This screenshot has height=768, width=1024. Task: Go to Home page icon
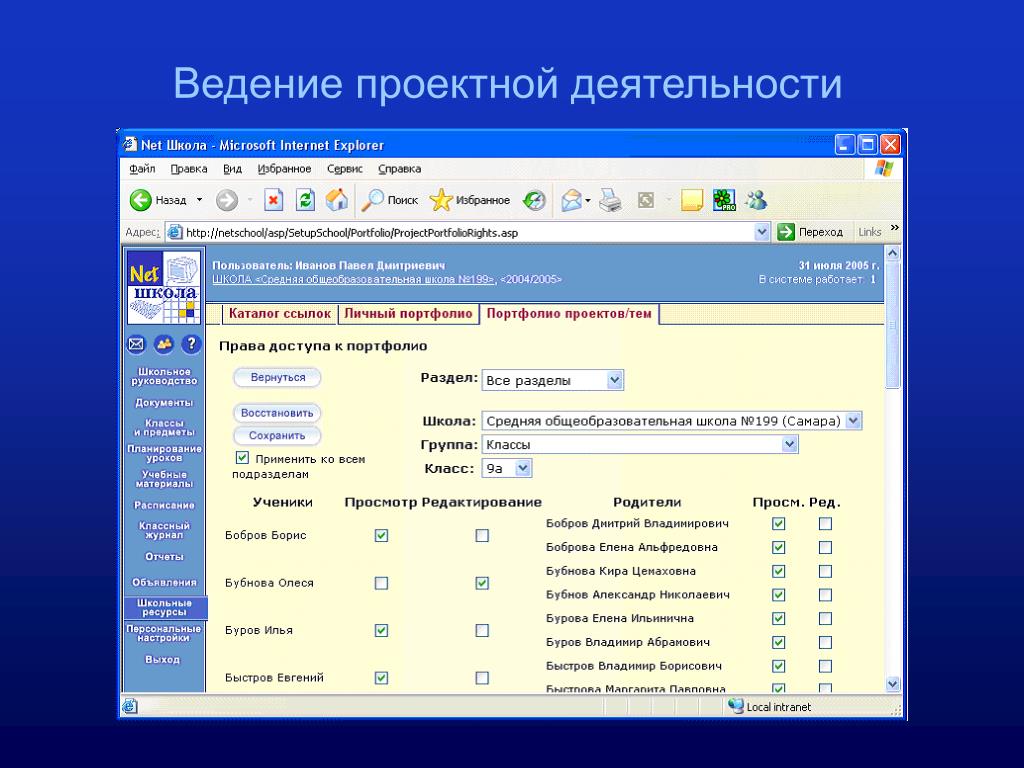point(337,200)
